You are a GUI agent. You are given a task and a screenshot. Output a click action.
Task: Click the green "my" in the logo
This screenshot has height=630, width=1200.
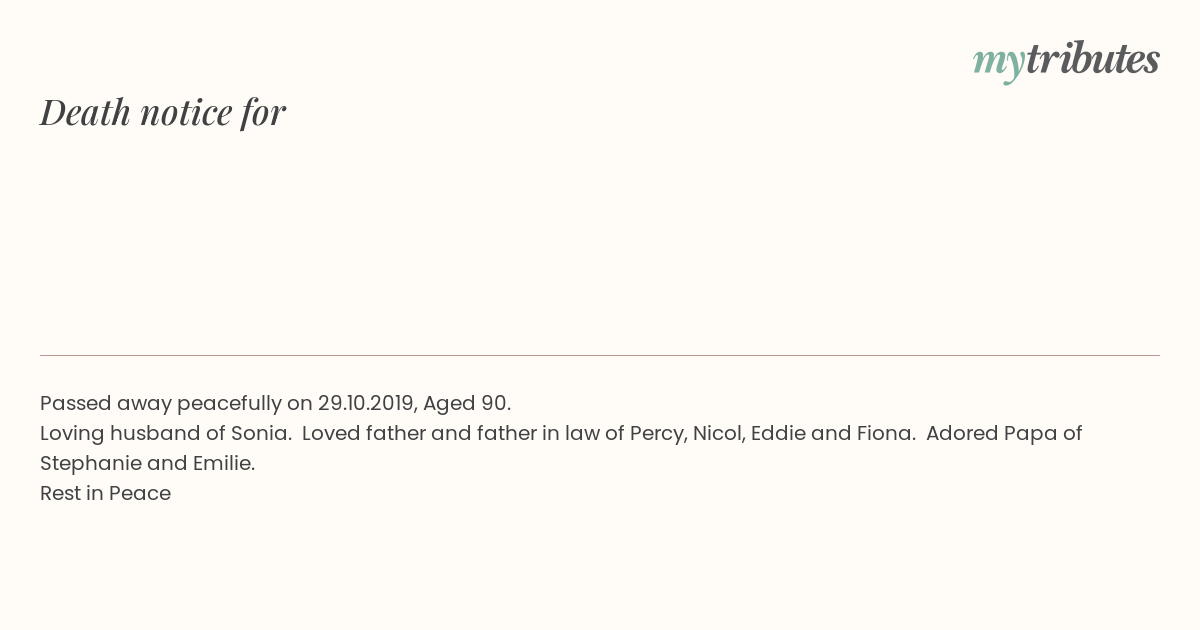coord(999,64)
